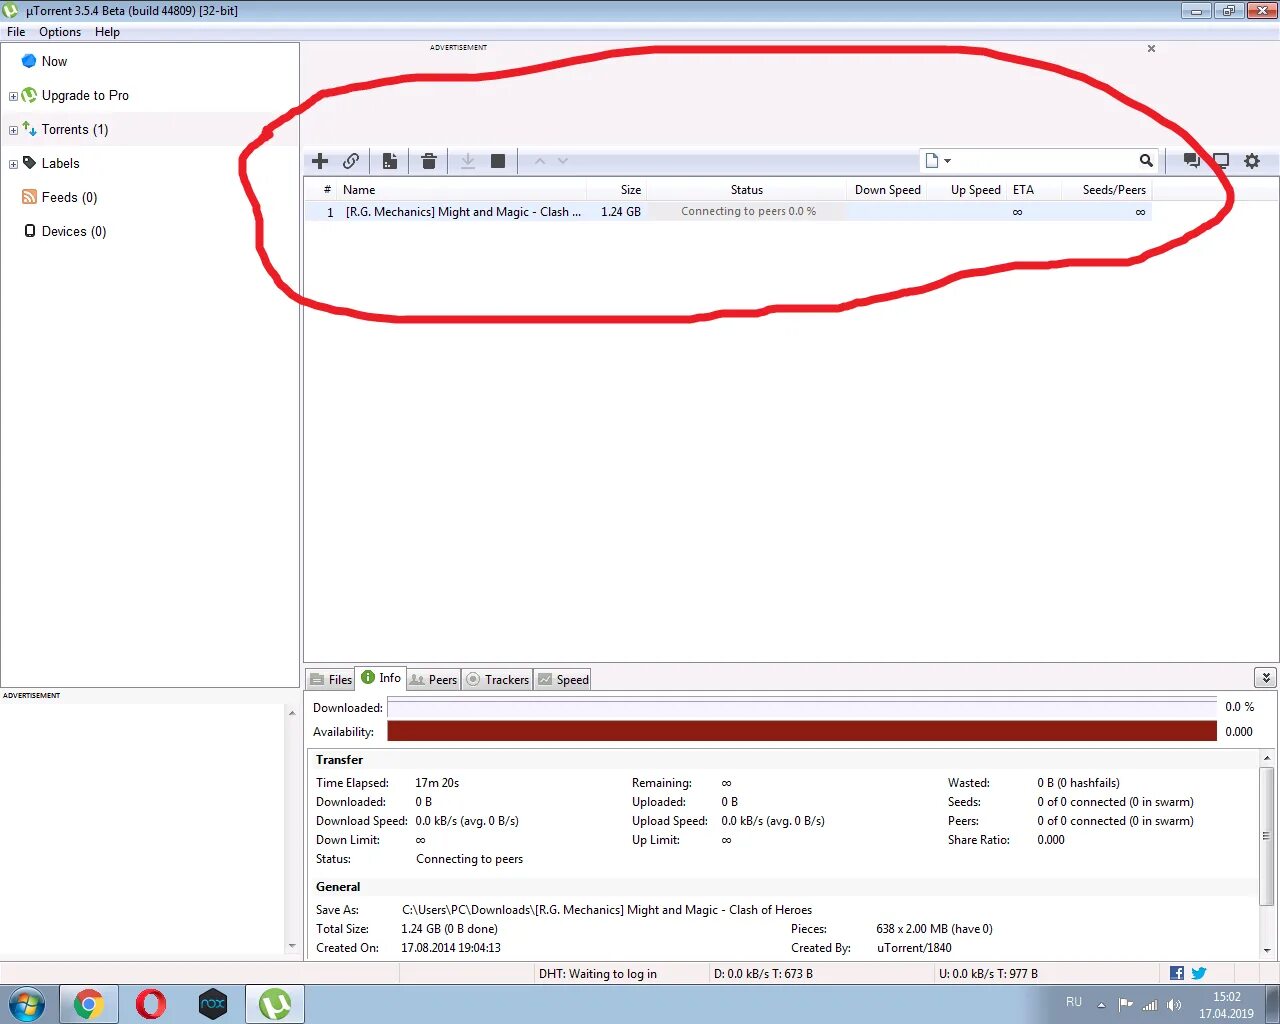
Task: Click the sidebar ad scroll up arrow
Action: [x=292, y=713]
